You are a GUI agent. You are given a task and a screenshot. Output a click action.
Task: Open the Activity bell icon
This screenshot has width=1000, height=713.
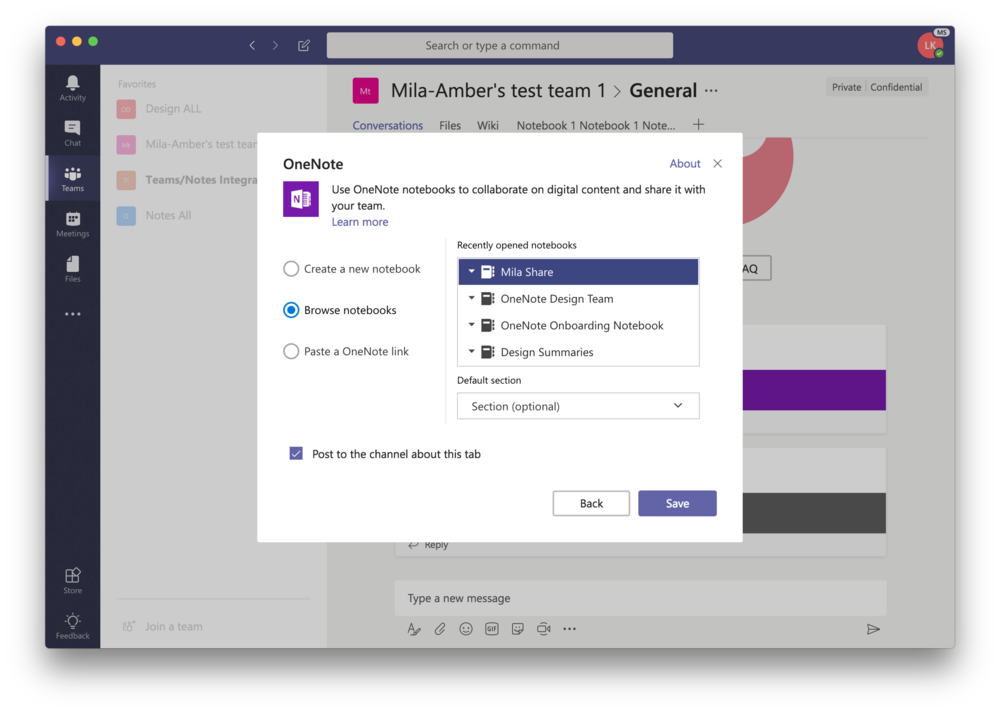[x=73, y=88]
